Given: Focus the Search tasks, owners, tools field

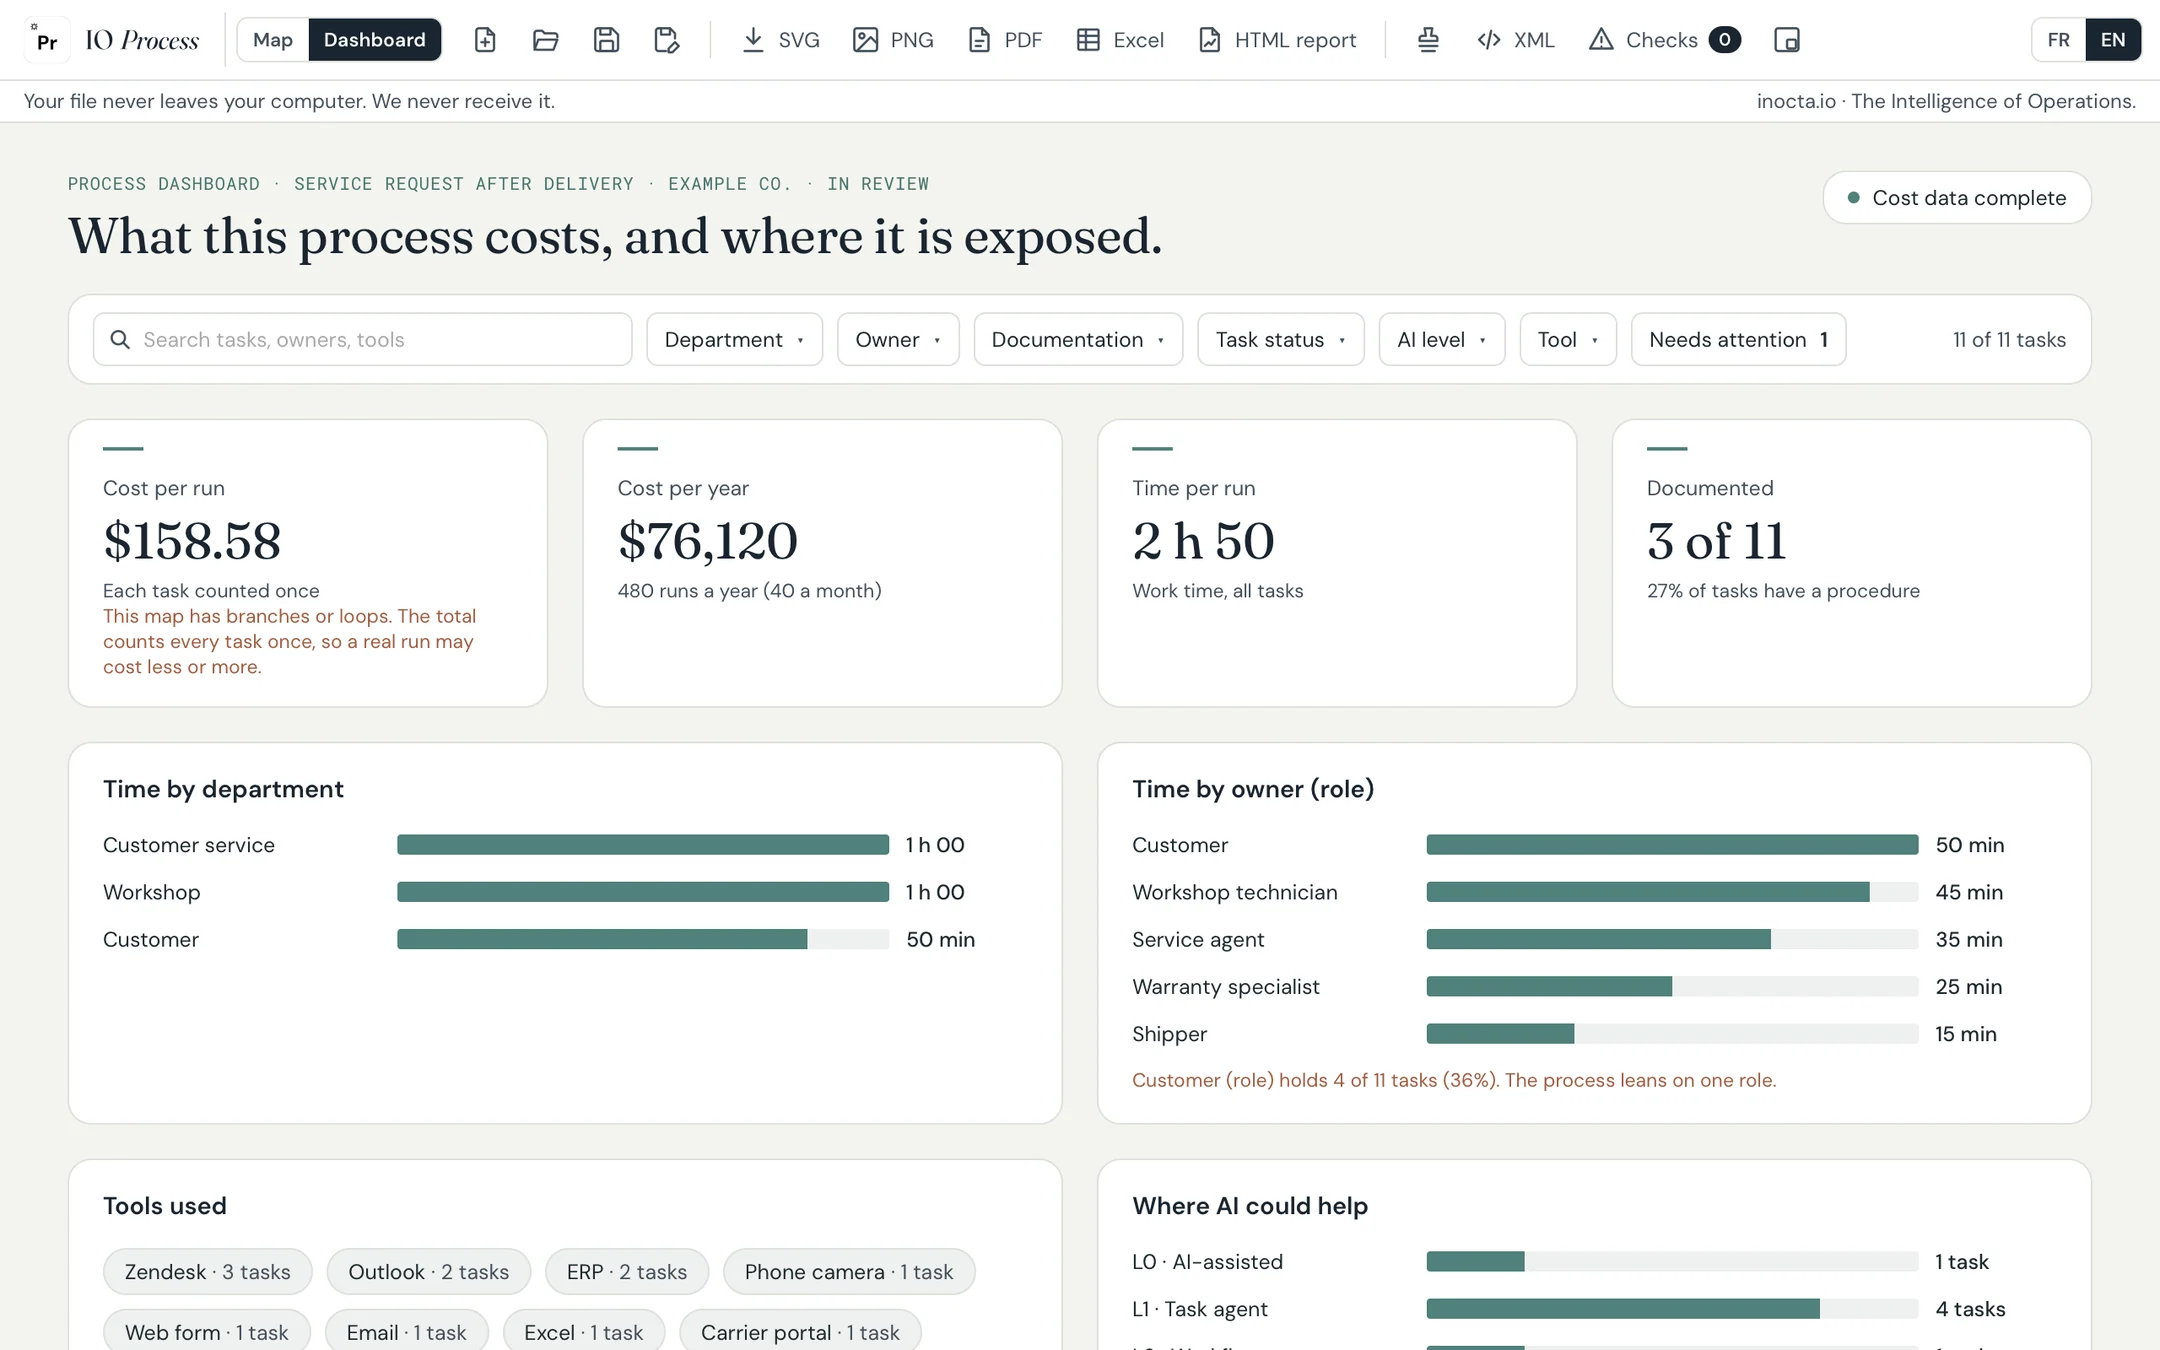Looking at the screenshot, I should tap(362, 340).
